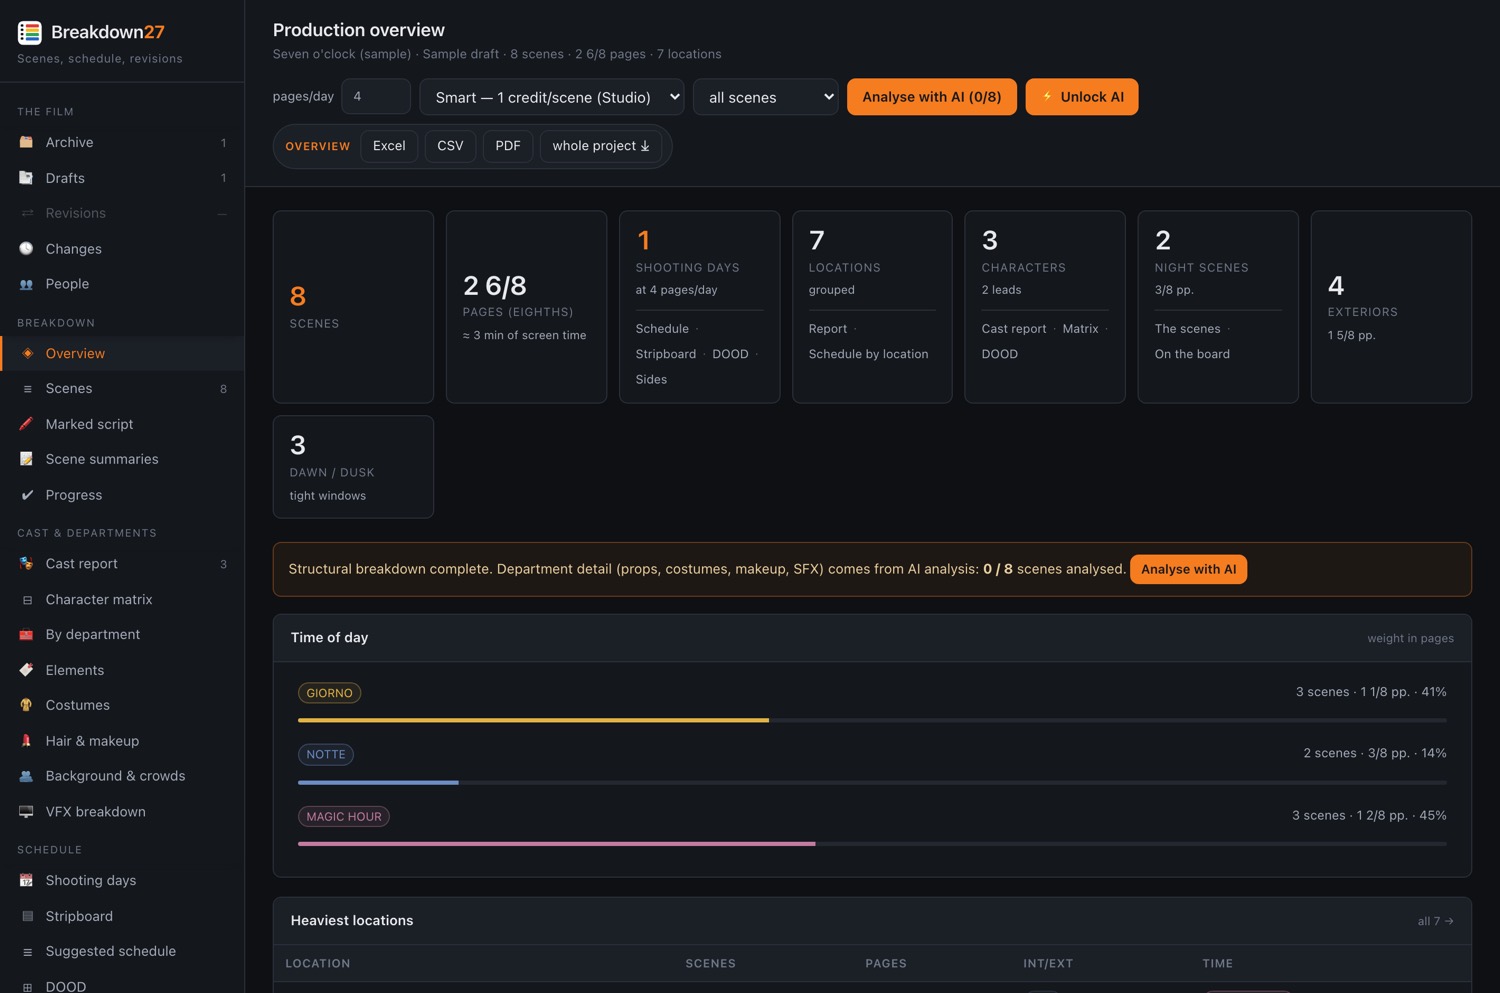Click the MAGIC HOUR progress bar
The image size is (1500, 993).
click(x=872, y=844)
